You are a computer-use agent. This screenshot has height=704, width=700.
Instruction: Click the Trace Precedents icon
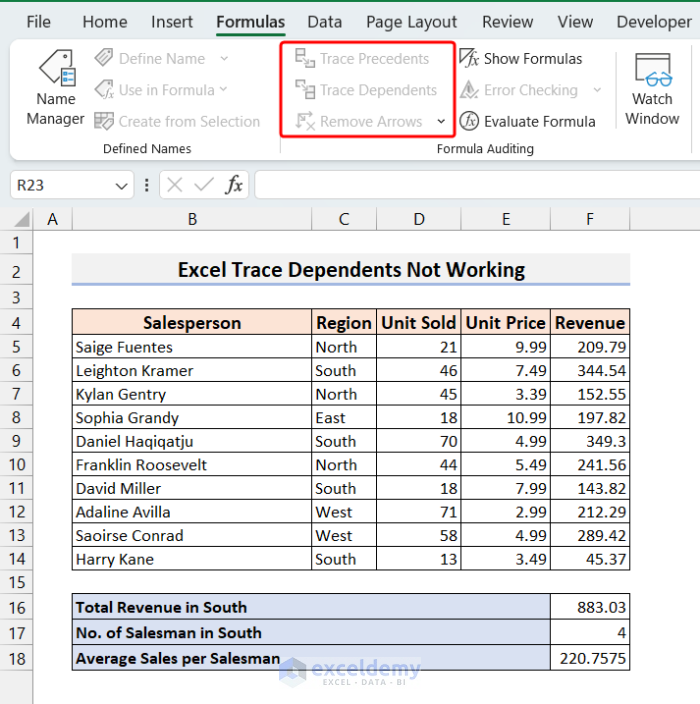click(305, 58)
